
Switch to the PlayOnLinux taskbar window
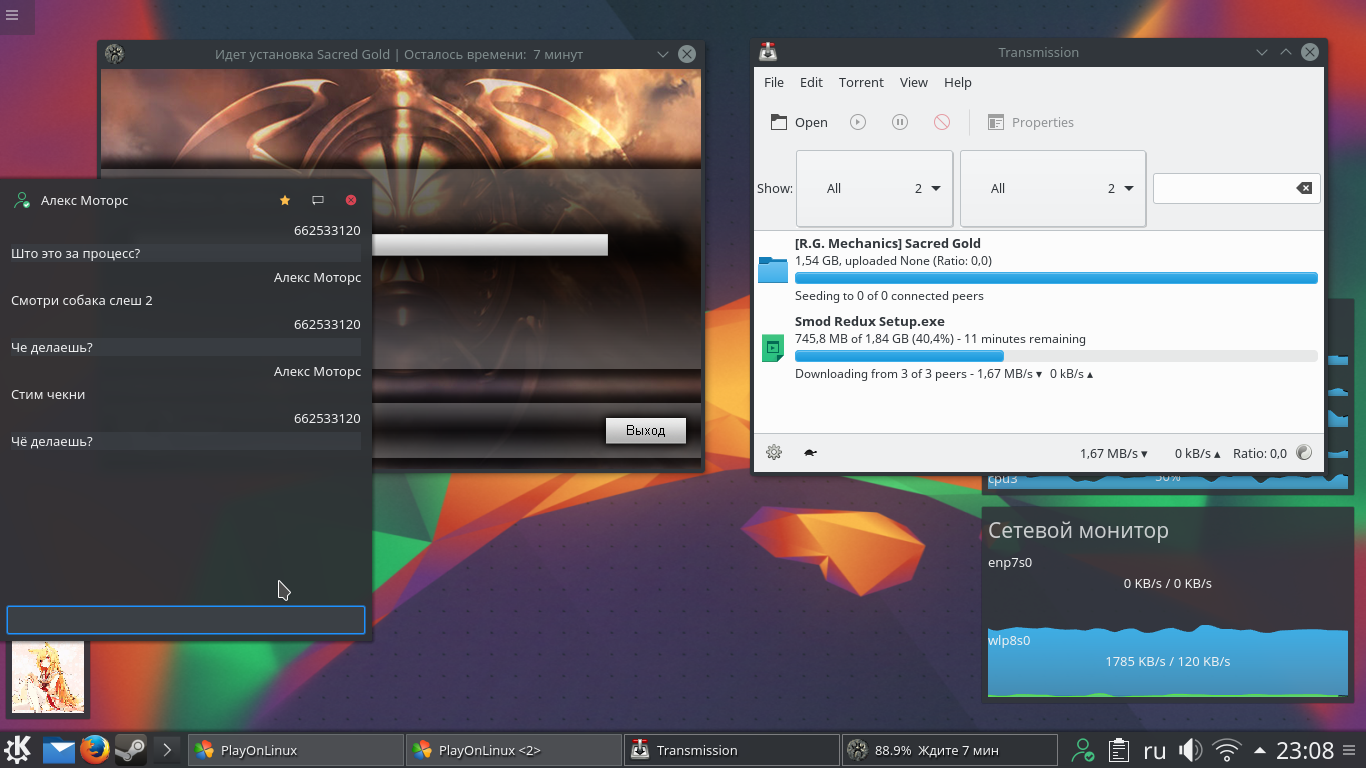(295, 750)
